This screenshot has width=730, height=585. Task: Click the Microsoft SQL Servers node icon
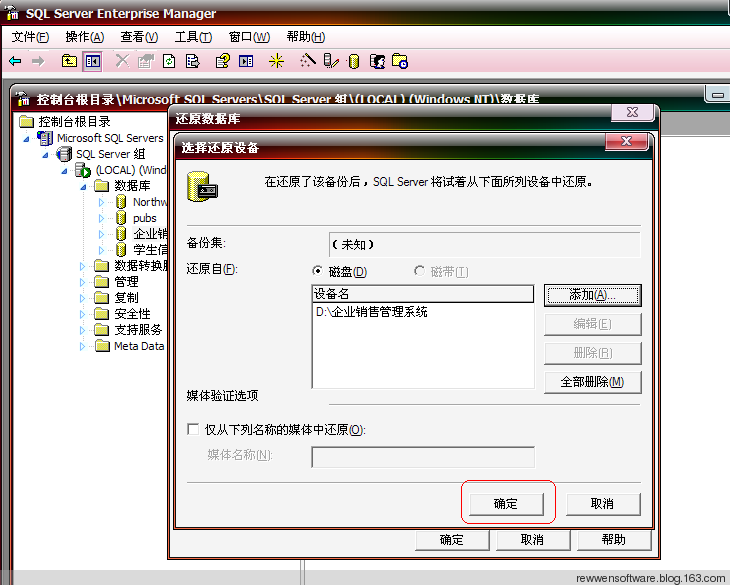(45, 138)
